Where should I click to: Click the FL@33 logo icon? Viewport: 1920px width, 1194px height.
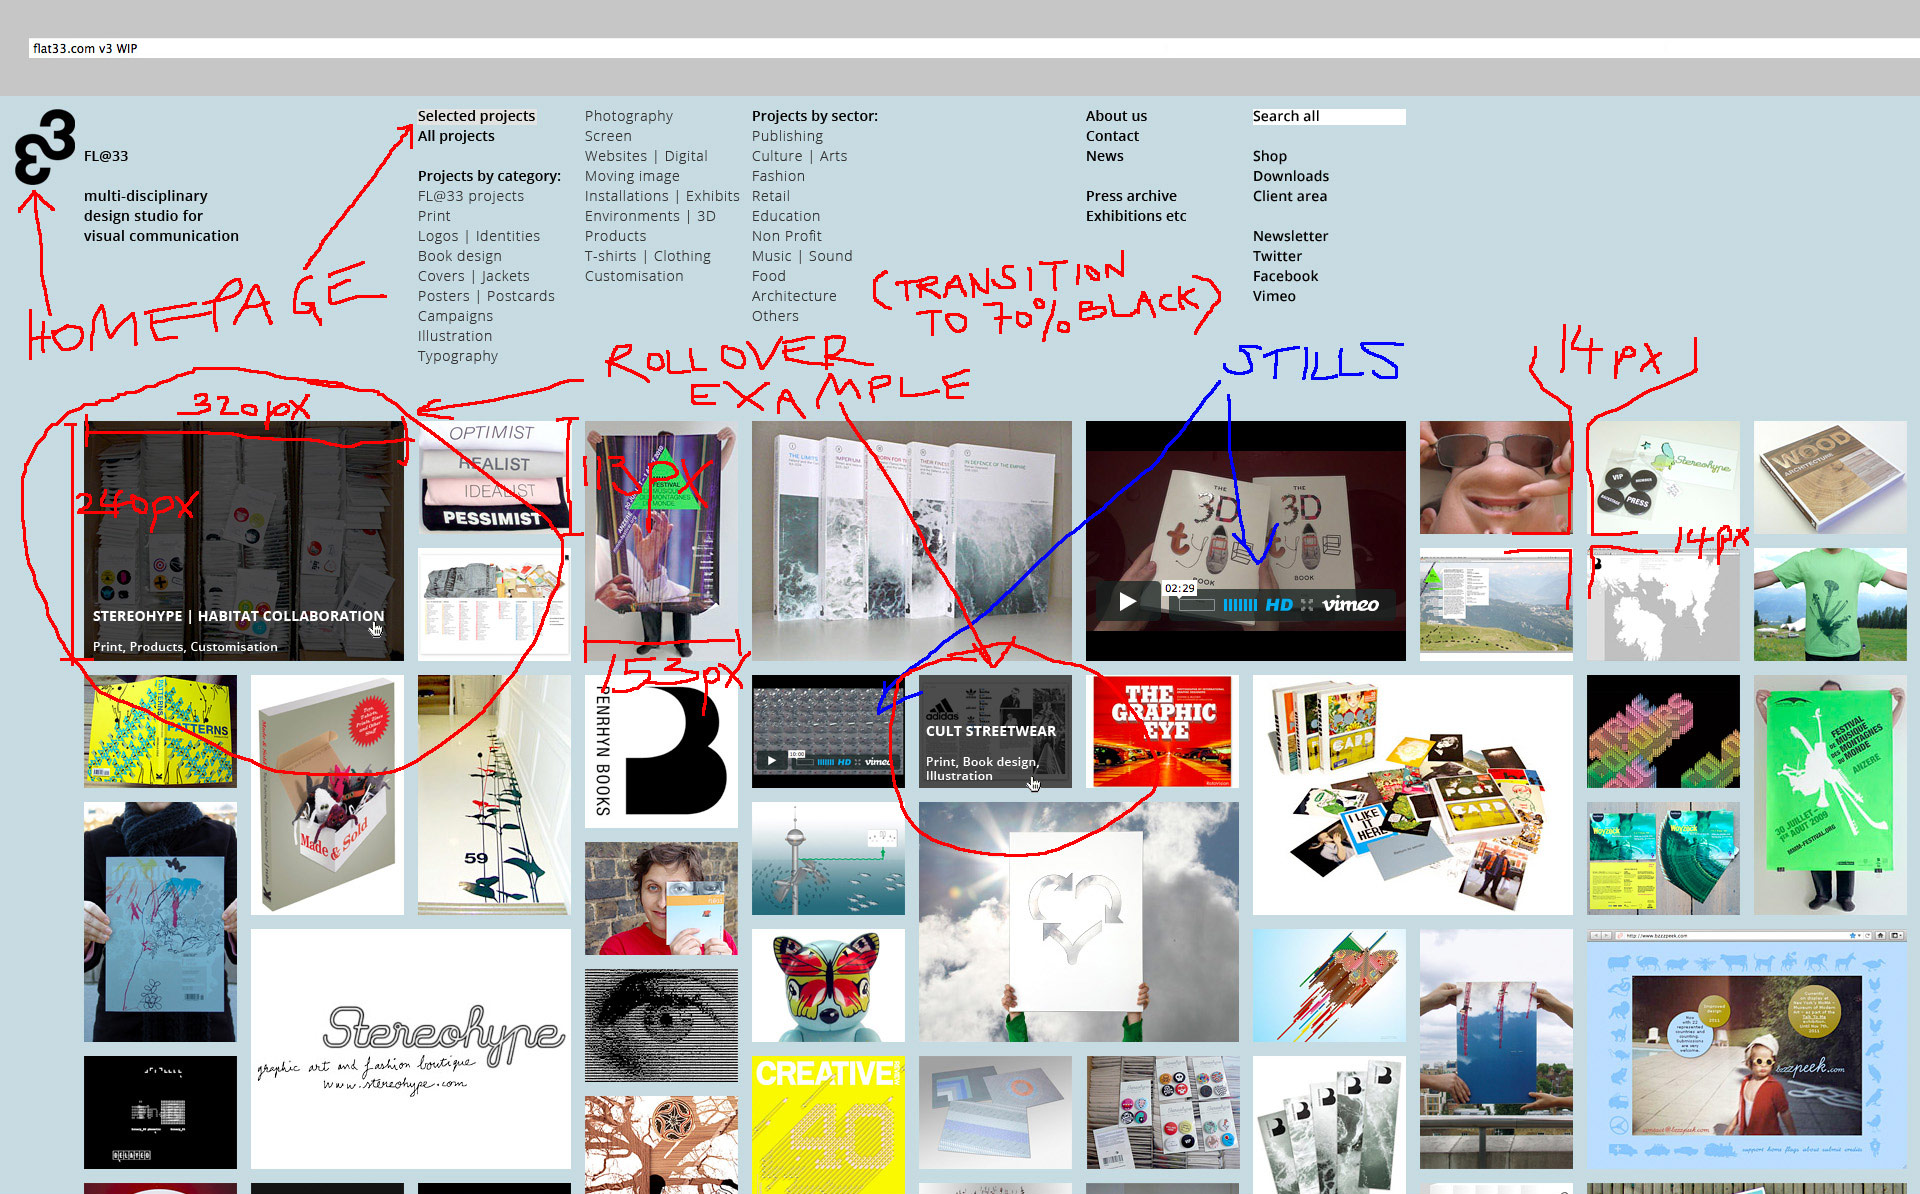45,147
